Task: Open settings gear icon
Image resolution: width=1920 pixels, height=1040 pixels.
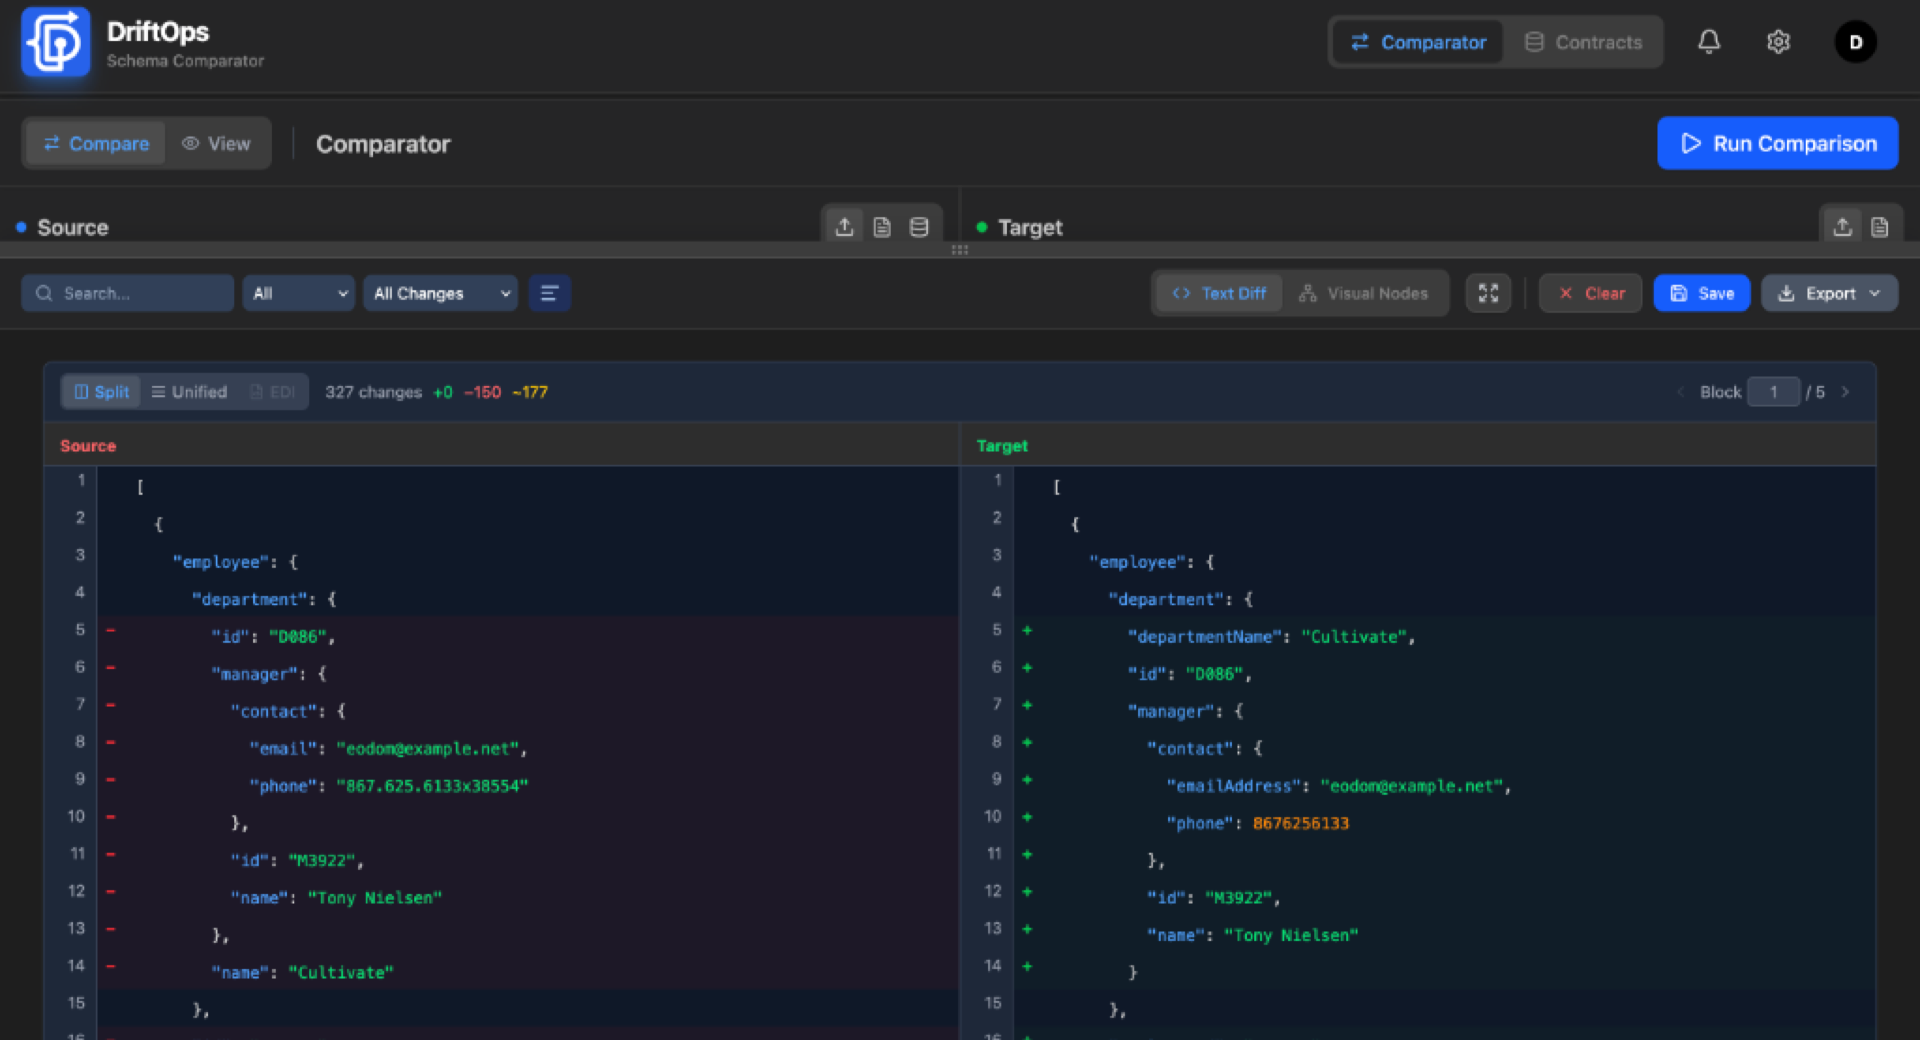Action: coord(1778,42)
